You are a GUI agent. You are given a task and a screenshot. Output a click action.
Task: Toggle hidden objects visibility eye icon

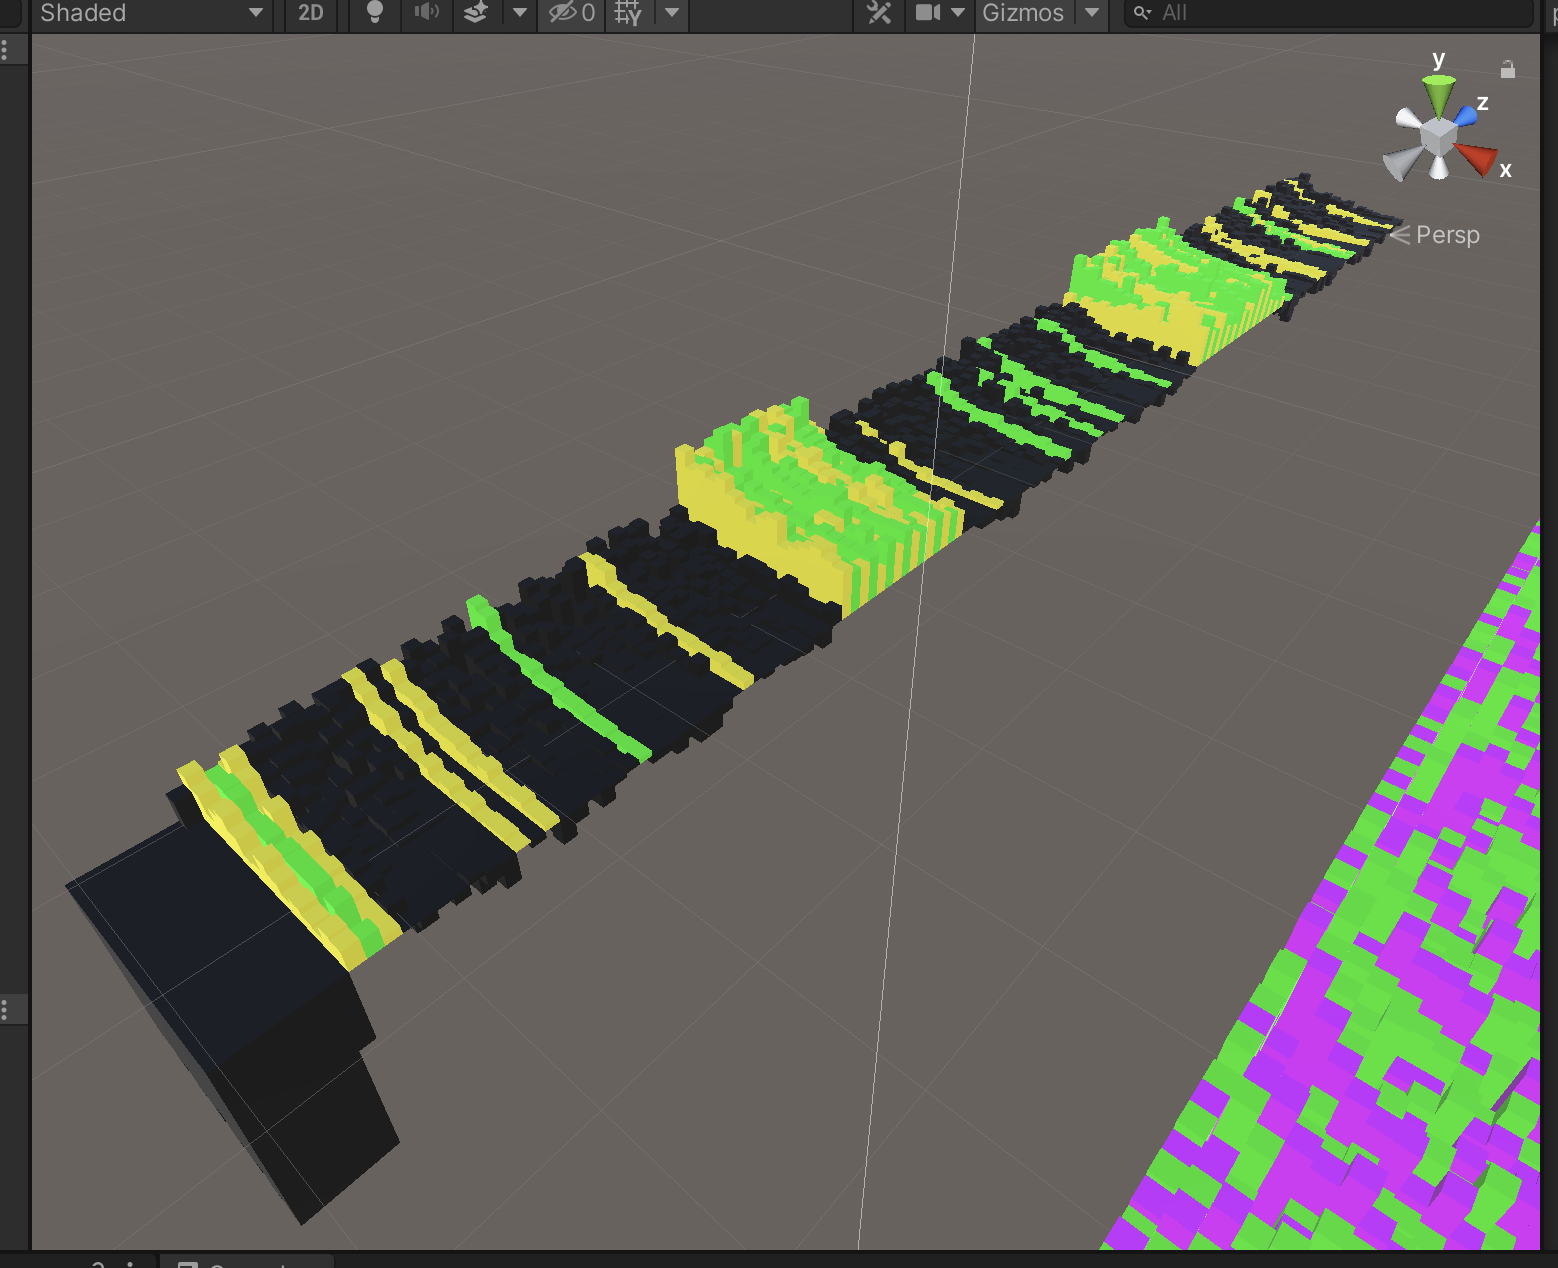pos(571,13)
